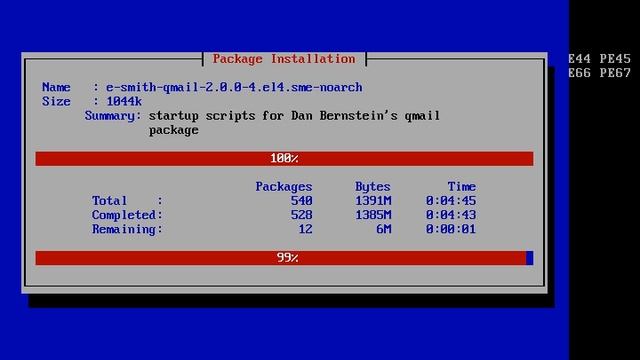Viewport: 640px width, 360px height.
Task: Click the Time column header
Action: pos(462,187)
